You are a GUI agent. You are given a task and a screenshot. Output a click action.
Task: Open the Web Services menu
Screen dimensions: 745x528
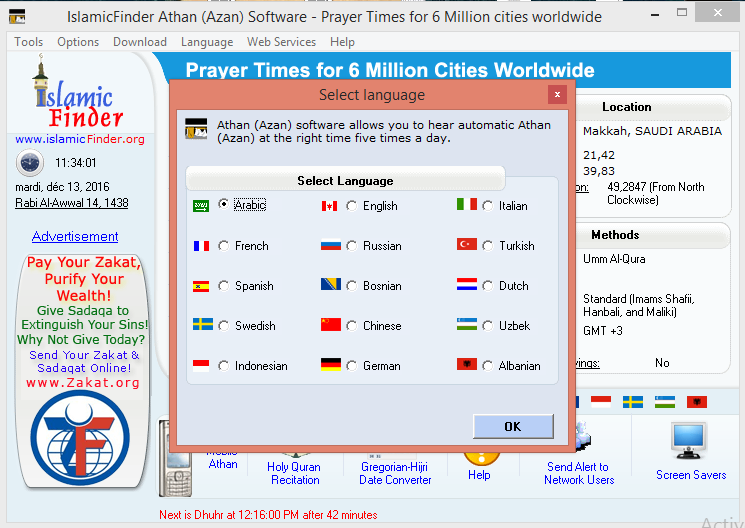[281, 42]
